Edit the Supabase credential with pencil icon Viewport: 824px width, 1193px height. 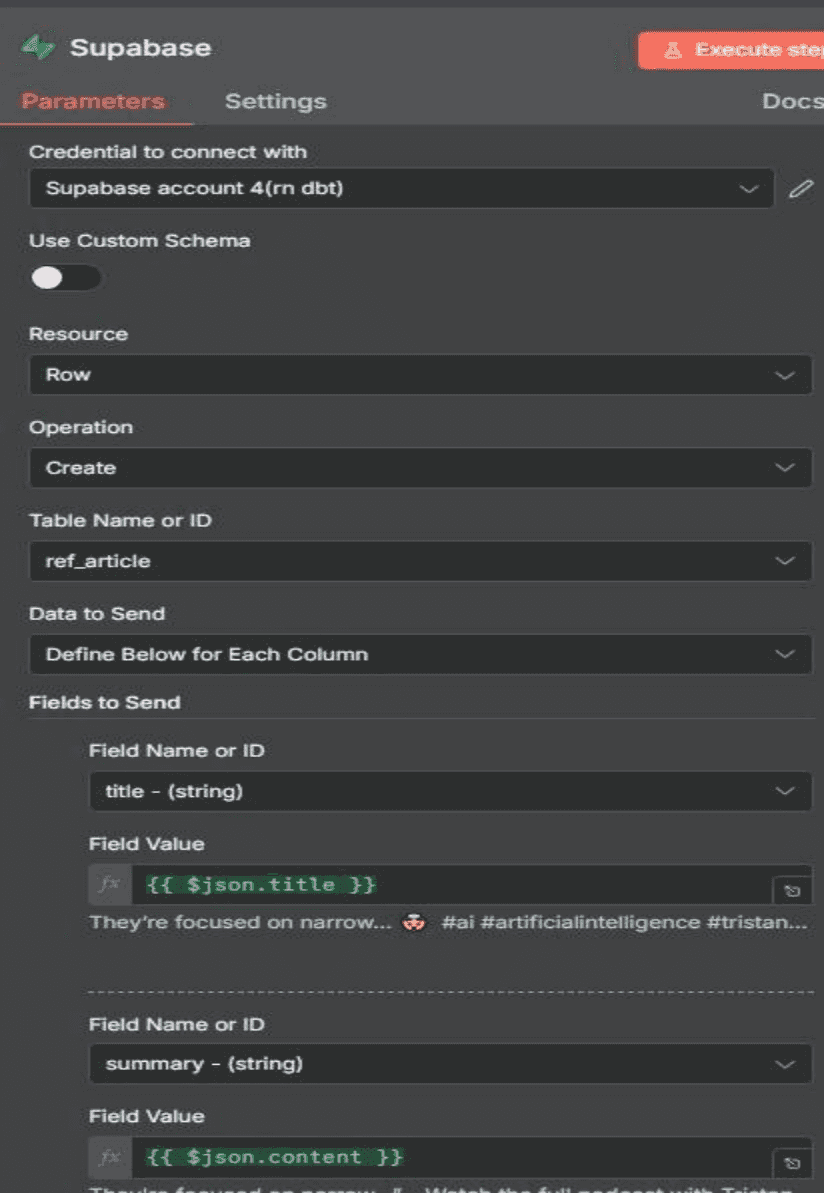800,188
